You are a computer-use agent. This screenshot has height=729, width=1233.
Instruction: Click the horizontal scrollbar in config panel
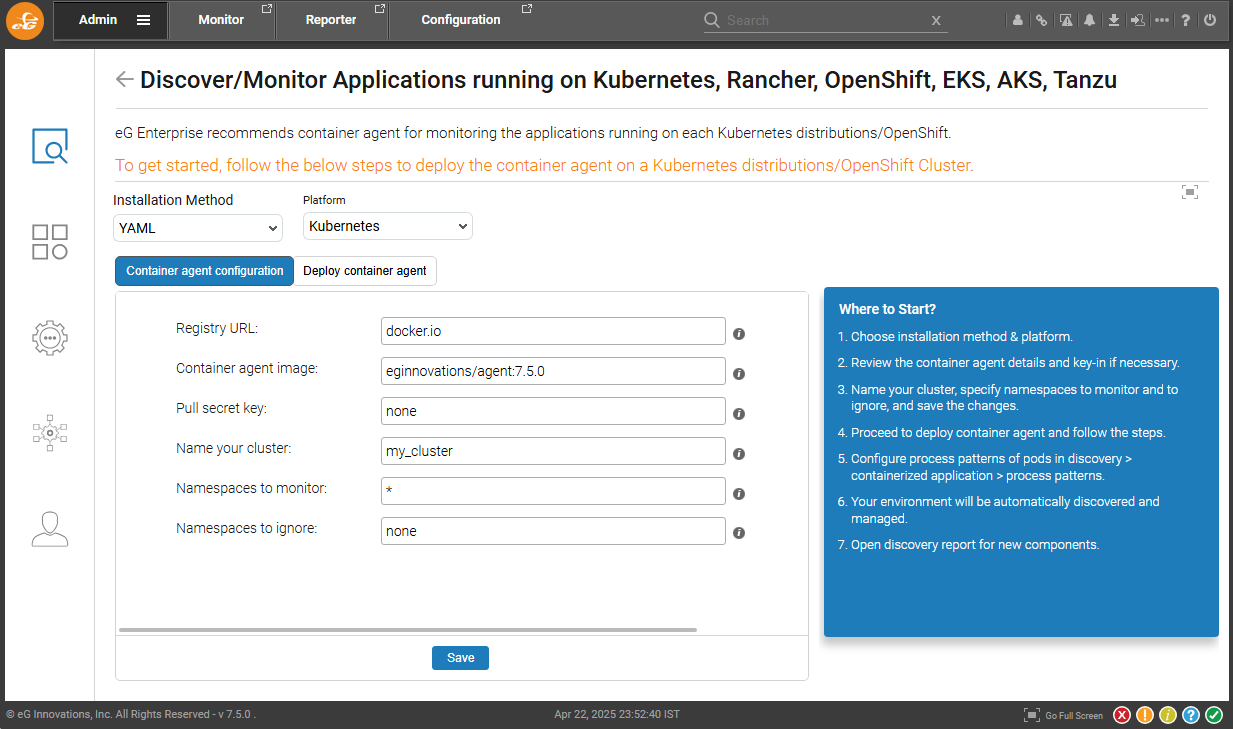(408, 630)
